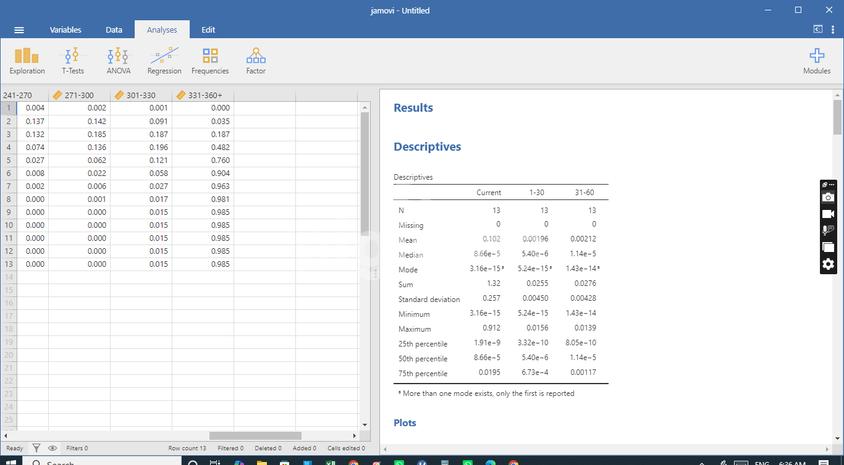Screen dimensions: 844x465
Task: Select the 331-360+ column header
Action: [x=203, y=95]
